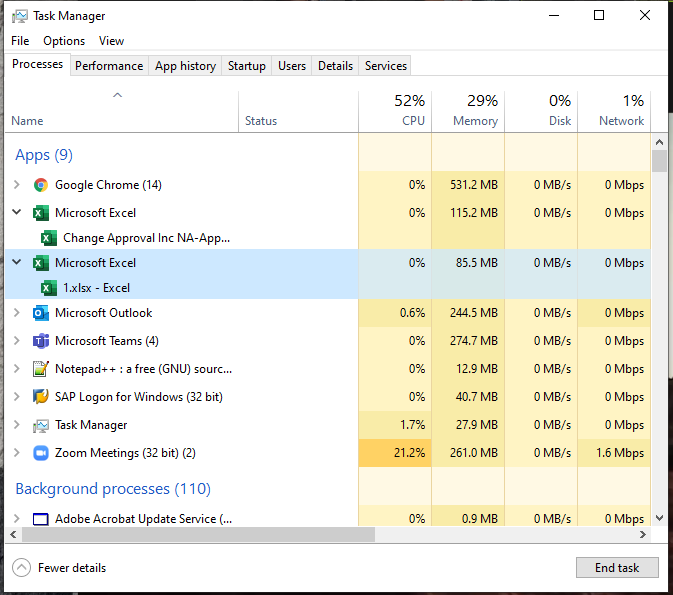Maximize the Task Manager window
The height and width of the screenshot is (595, 673).
599,15
